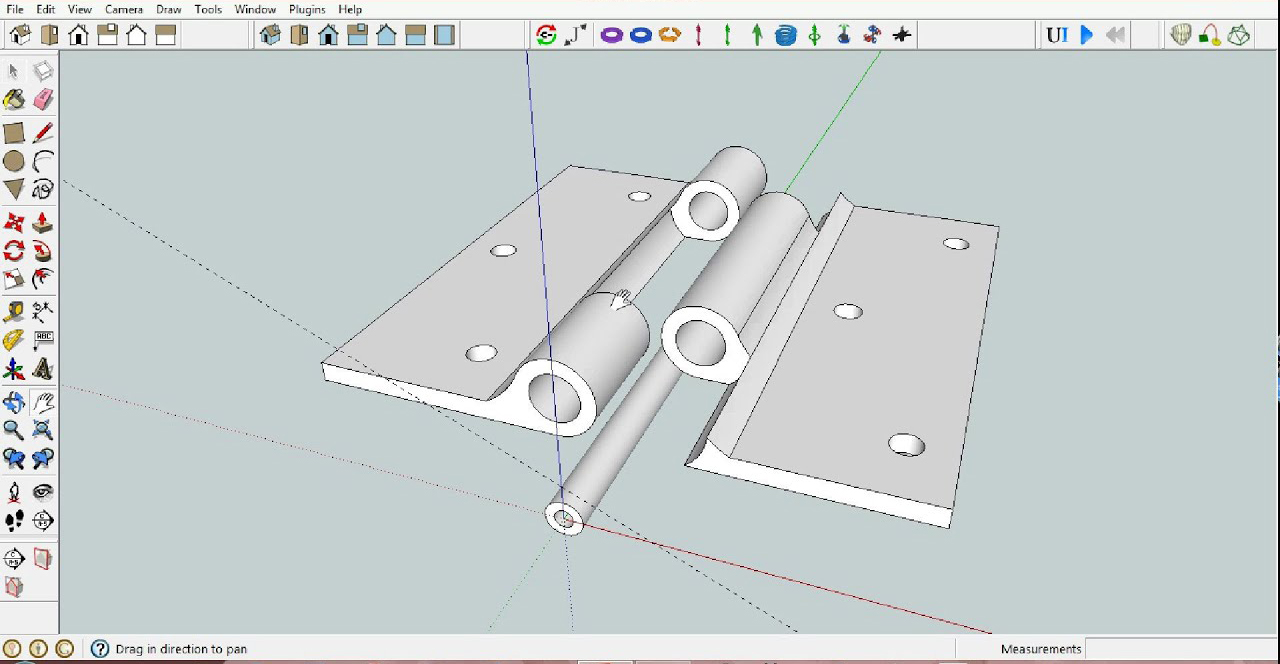Select the Rotate tool

[x=13, y=251]
